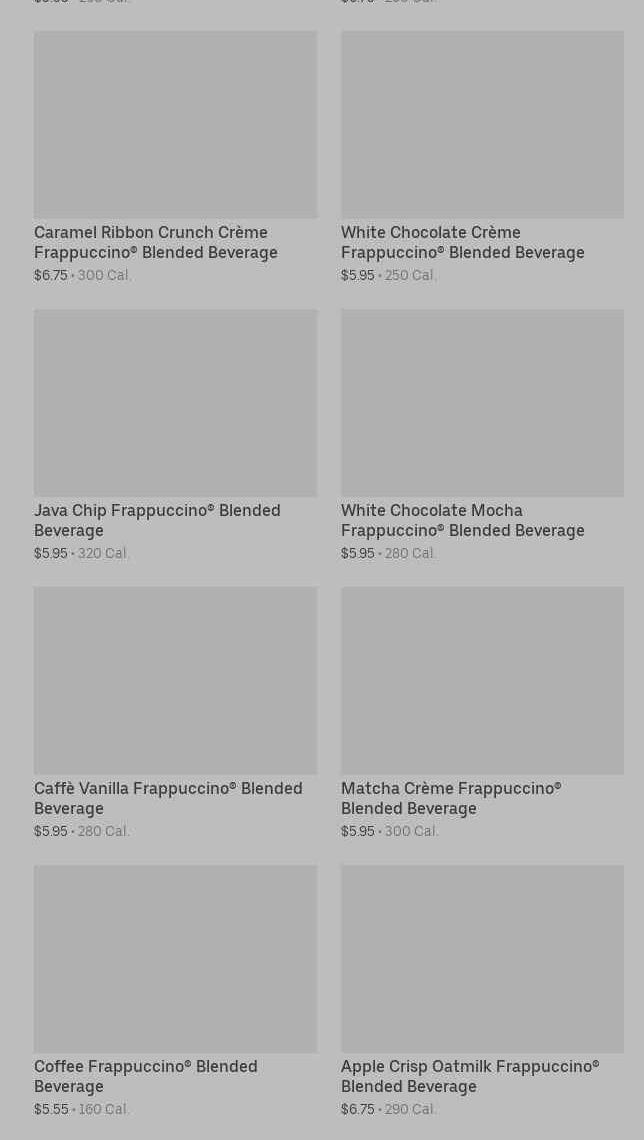
Task: Choose Coffee Frappuccino Blended Beverage title
Action: coord(146,1076)
